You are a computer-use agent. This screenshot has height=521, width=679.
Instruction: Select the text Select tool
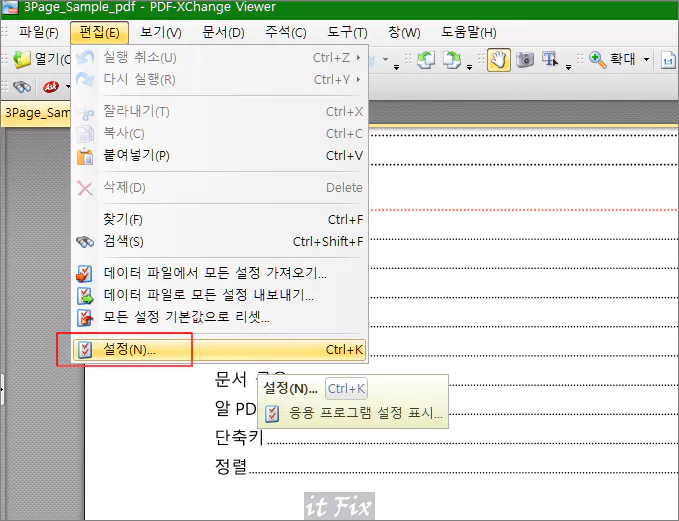550,59
